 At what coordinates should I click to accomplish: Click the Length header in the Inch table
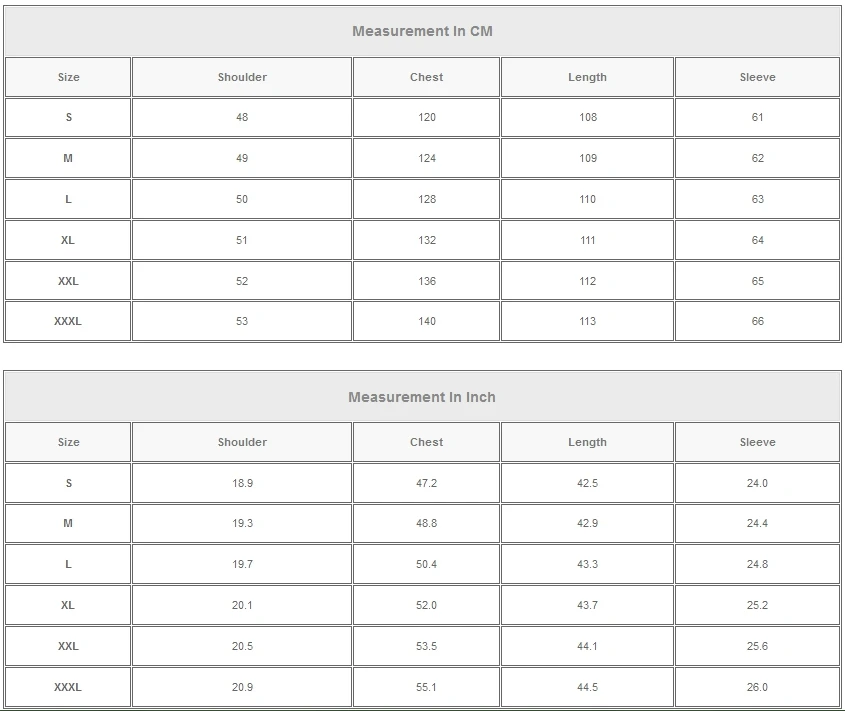[x=587, y=442]
